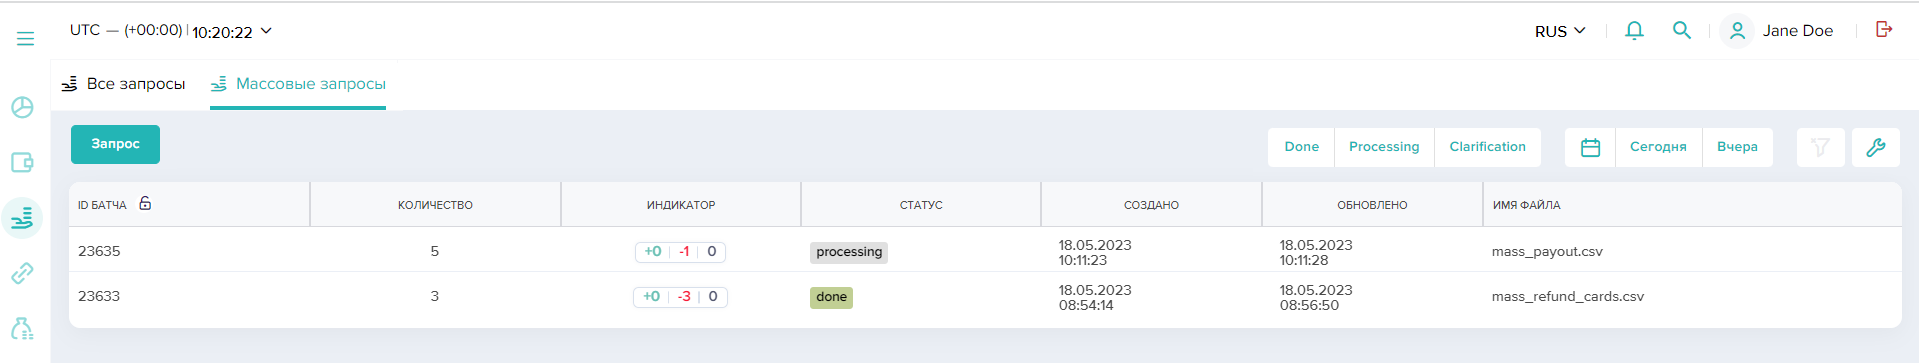Viewport: 1924px width, 363px height.
Task: Click the links chain sidebar icon
Action: click(22, 273)
